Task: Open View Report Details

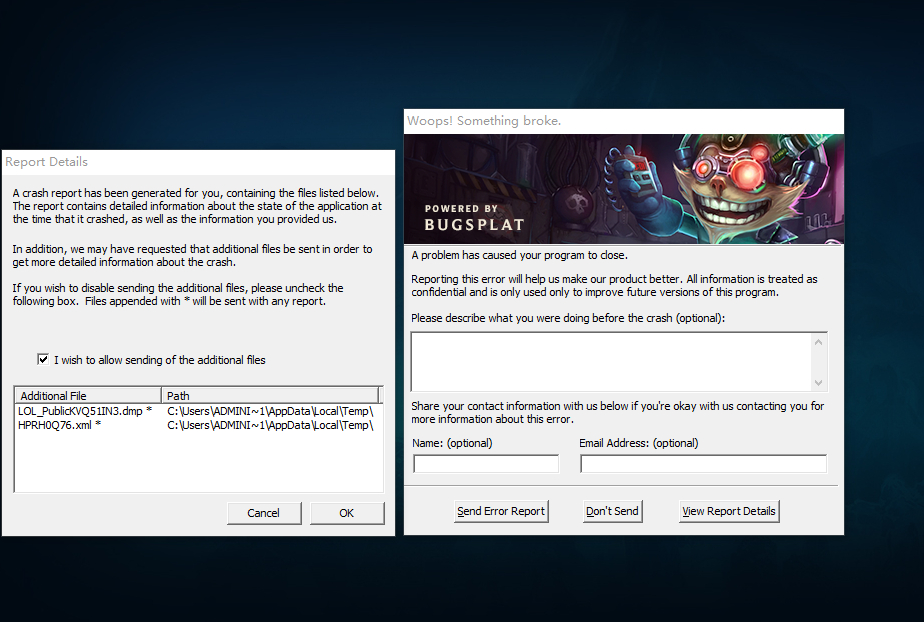Action: point(729,511)
